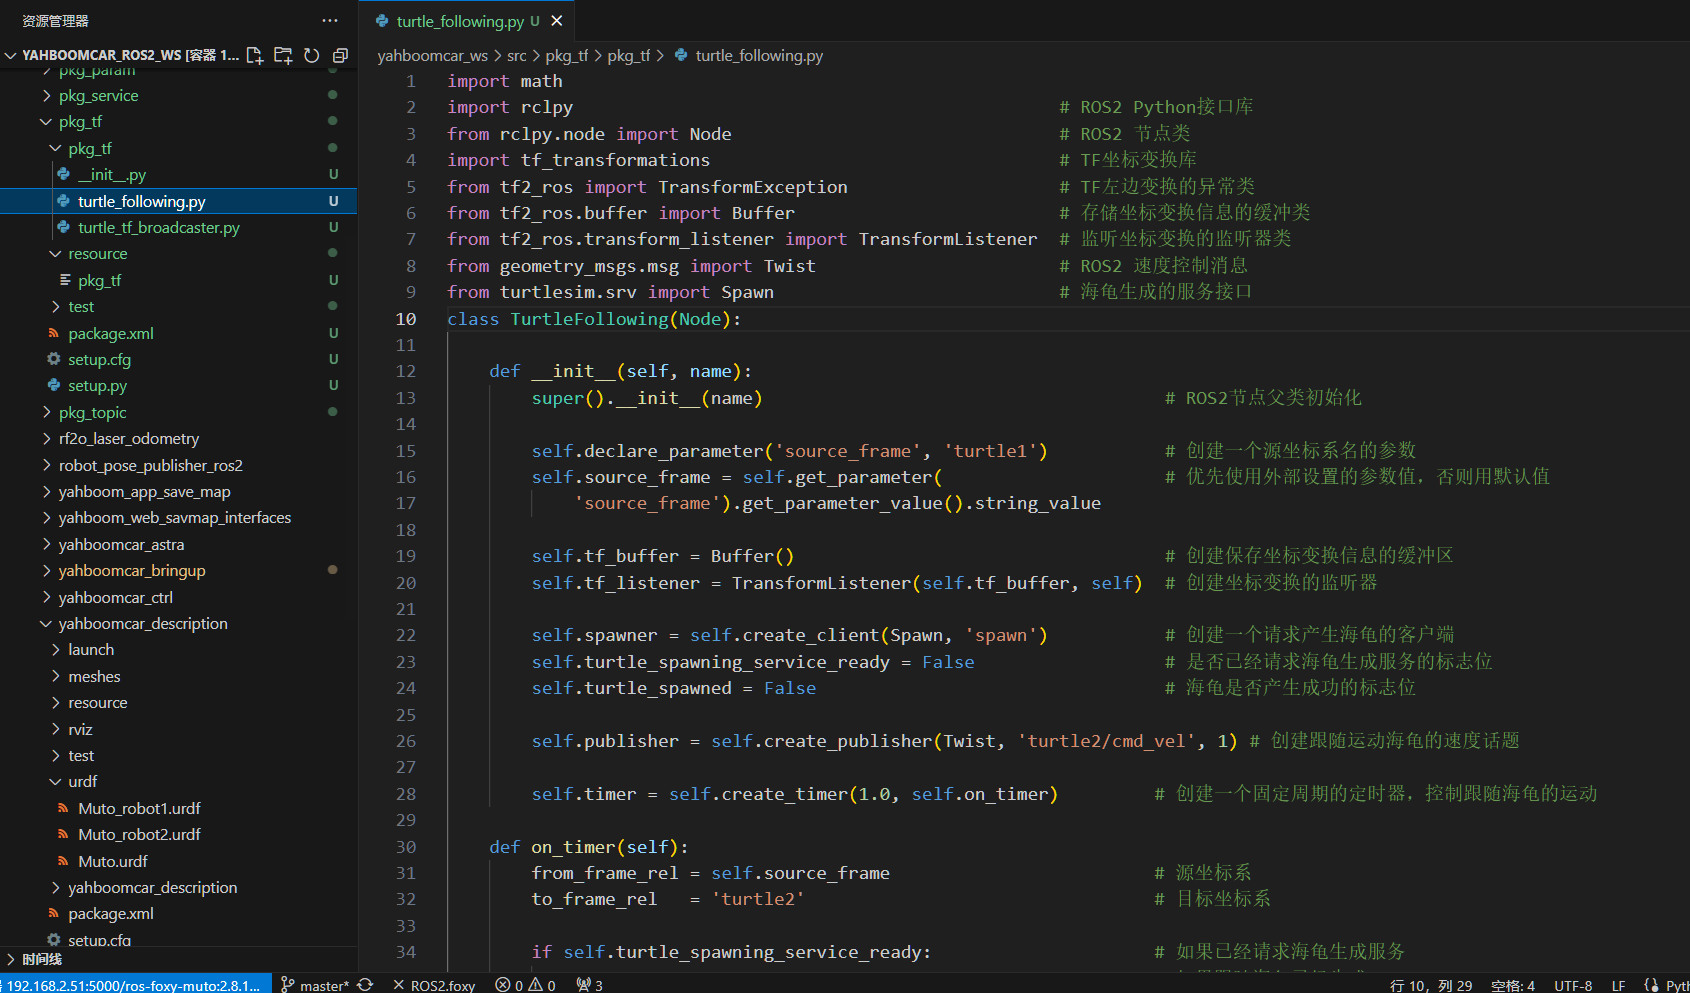Screen dimensions: 1690x993
Task: Click the New File icon in explorer header
Action: pos(255,55)
